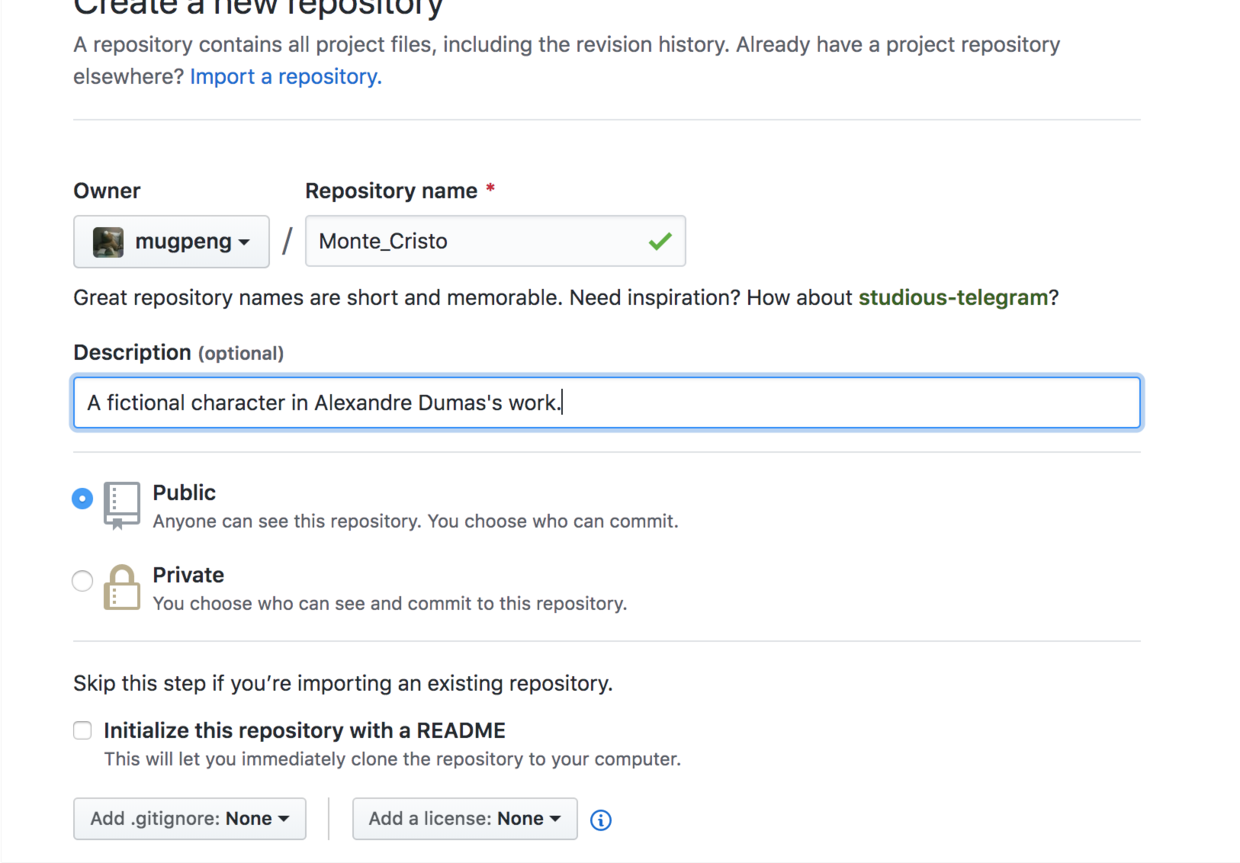Select the Private radio button
This screenshot has height=863, width=1240.
click(83, 581)
